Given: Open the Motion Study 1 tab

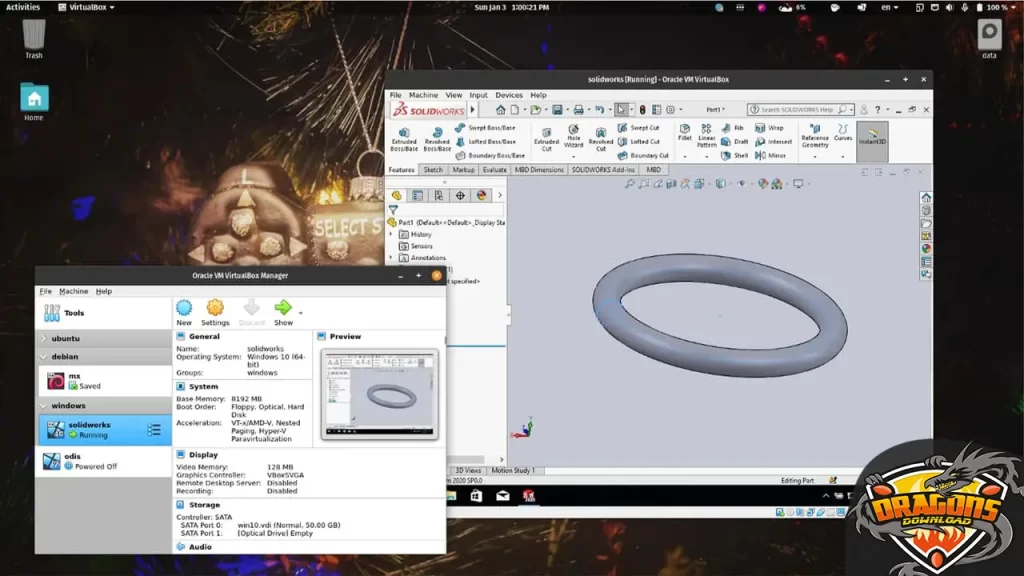Looking at the screenshot, I should (x=512, y=470).
